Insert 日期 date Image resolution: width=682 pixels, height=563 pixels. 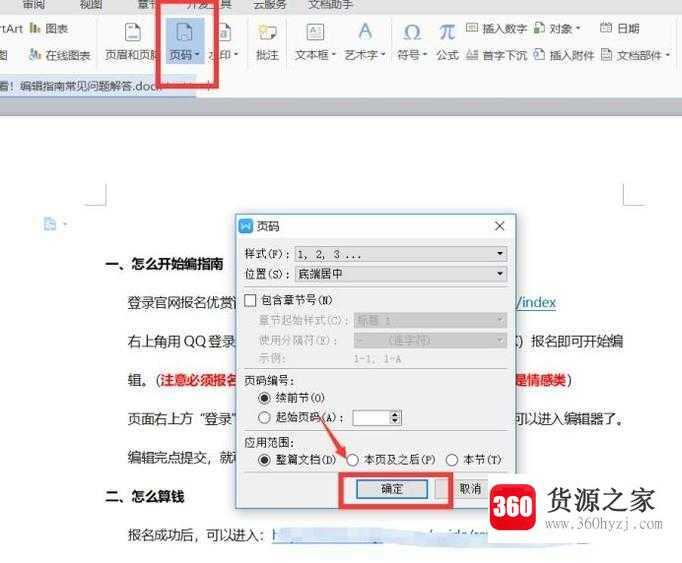tap(619, 29)
